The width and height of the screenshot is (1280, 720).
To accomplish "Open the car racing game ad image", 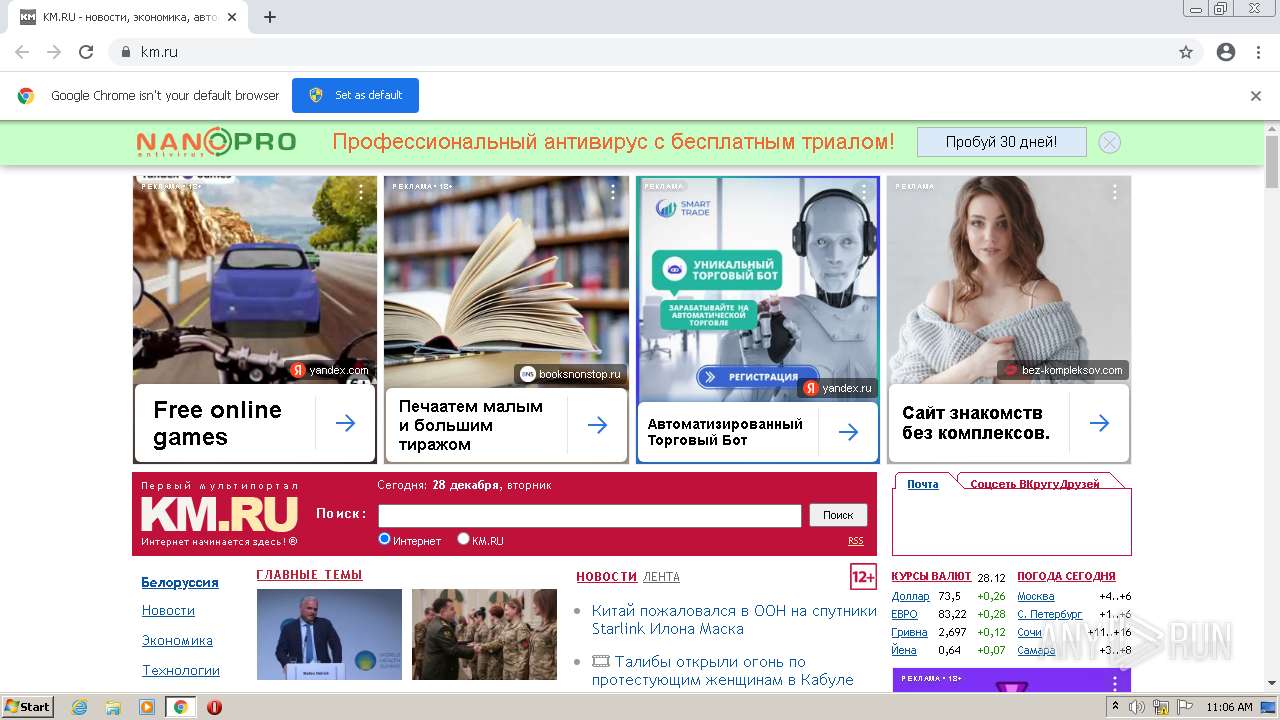I will coord(255,280).
